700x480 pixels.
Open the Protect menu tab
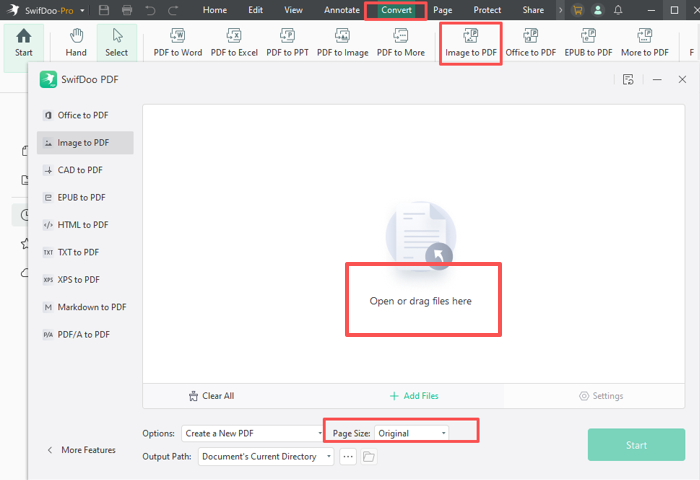(x=487, y=10)
